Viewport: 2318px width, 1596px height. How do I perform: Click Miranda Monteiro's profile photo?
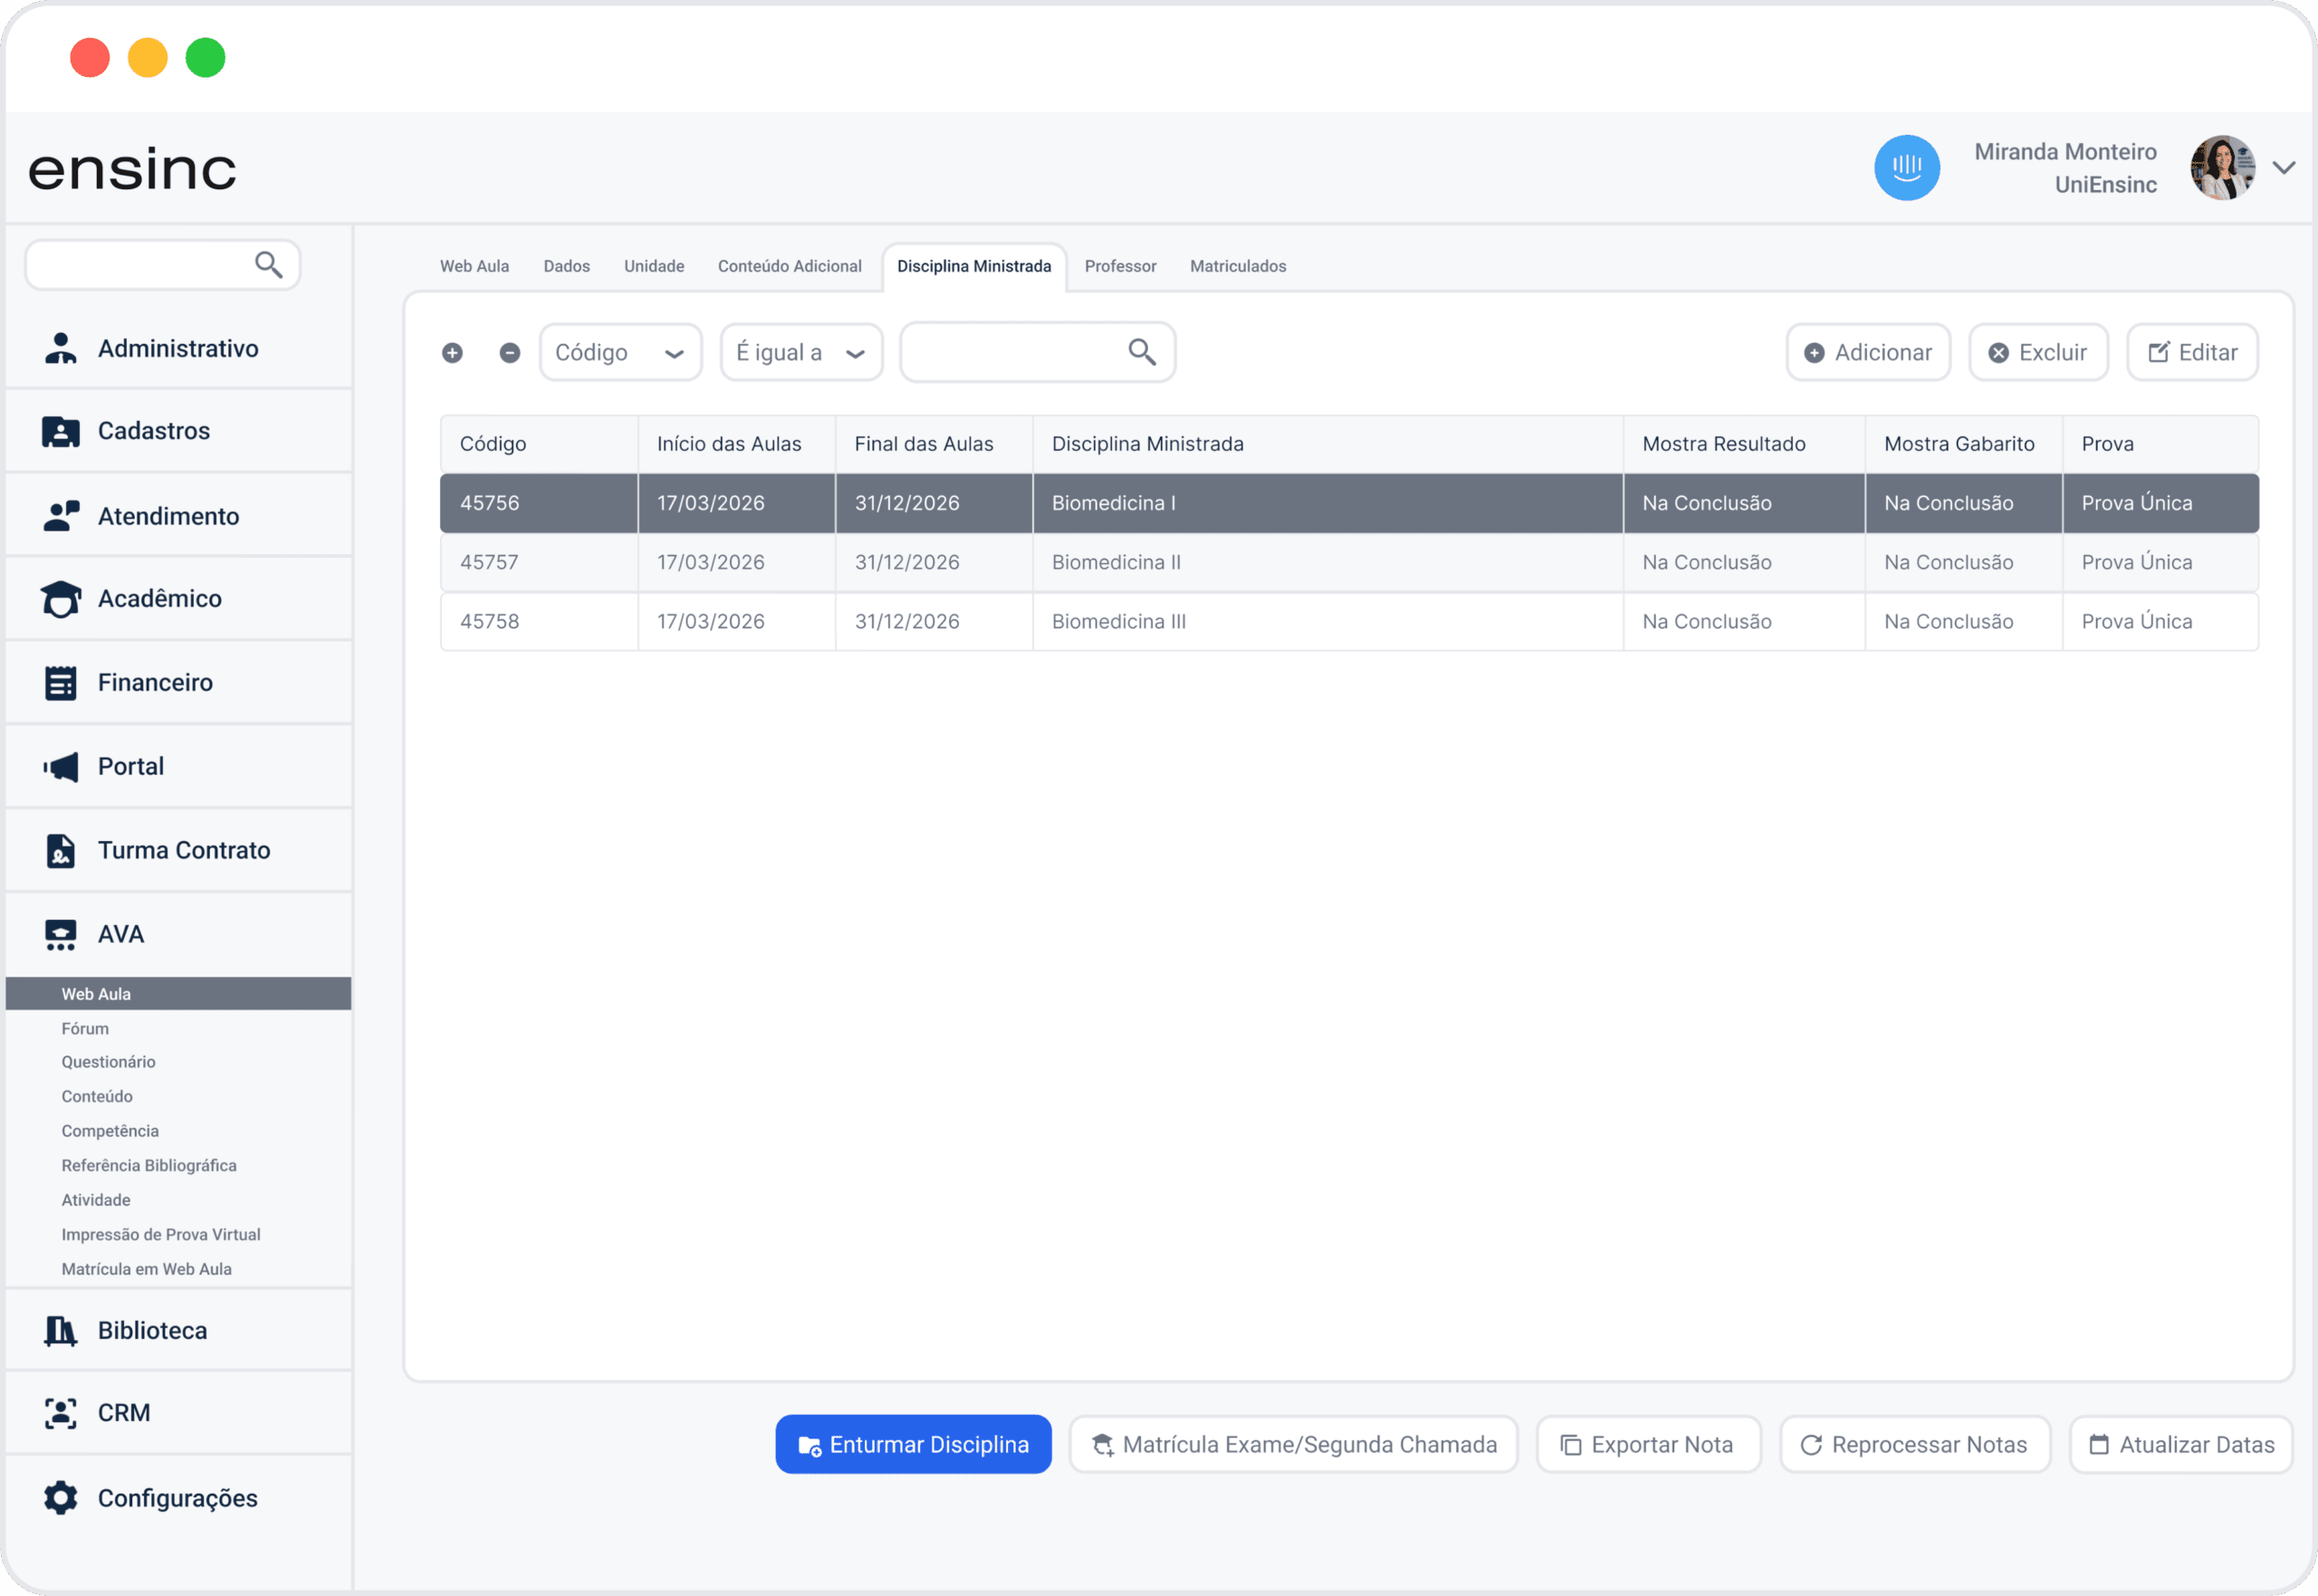coord(2222,168)
